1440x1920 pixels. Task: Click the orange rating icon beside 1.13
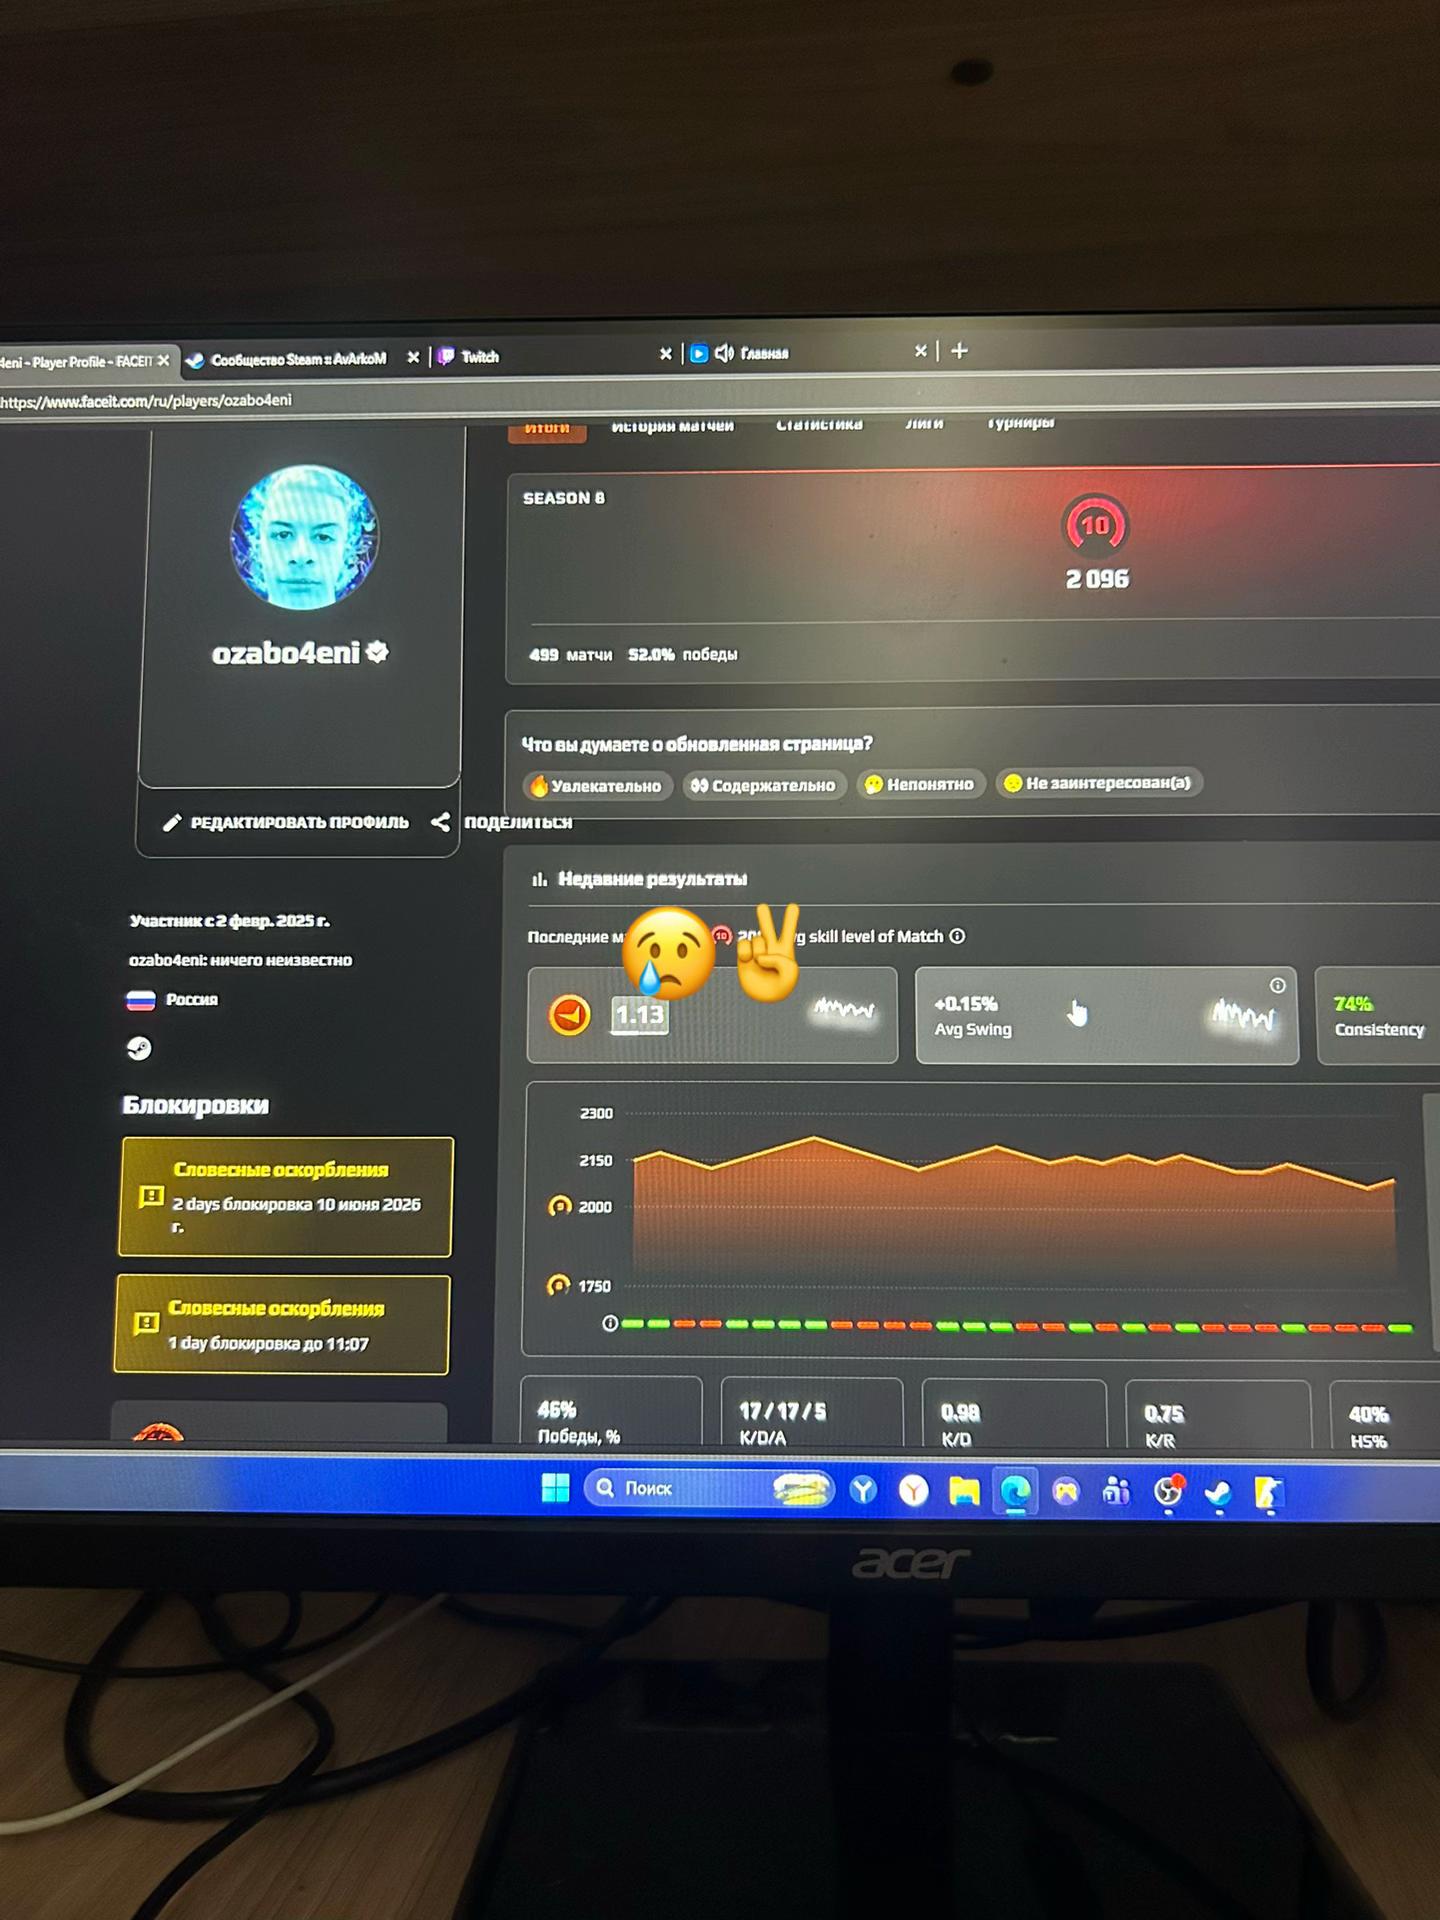[570, 1015]
